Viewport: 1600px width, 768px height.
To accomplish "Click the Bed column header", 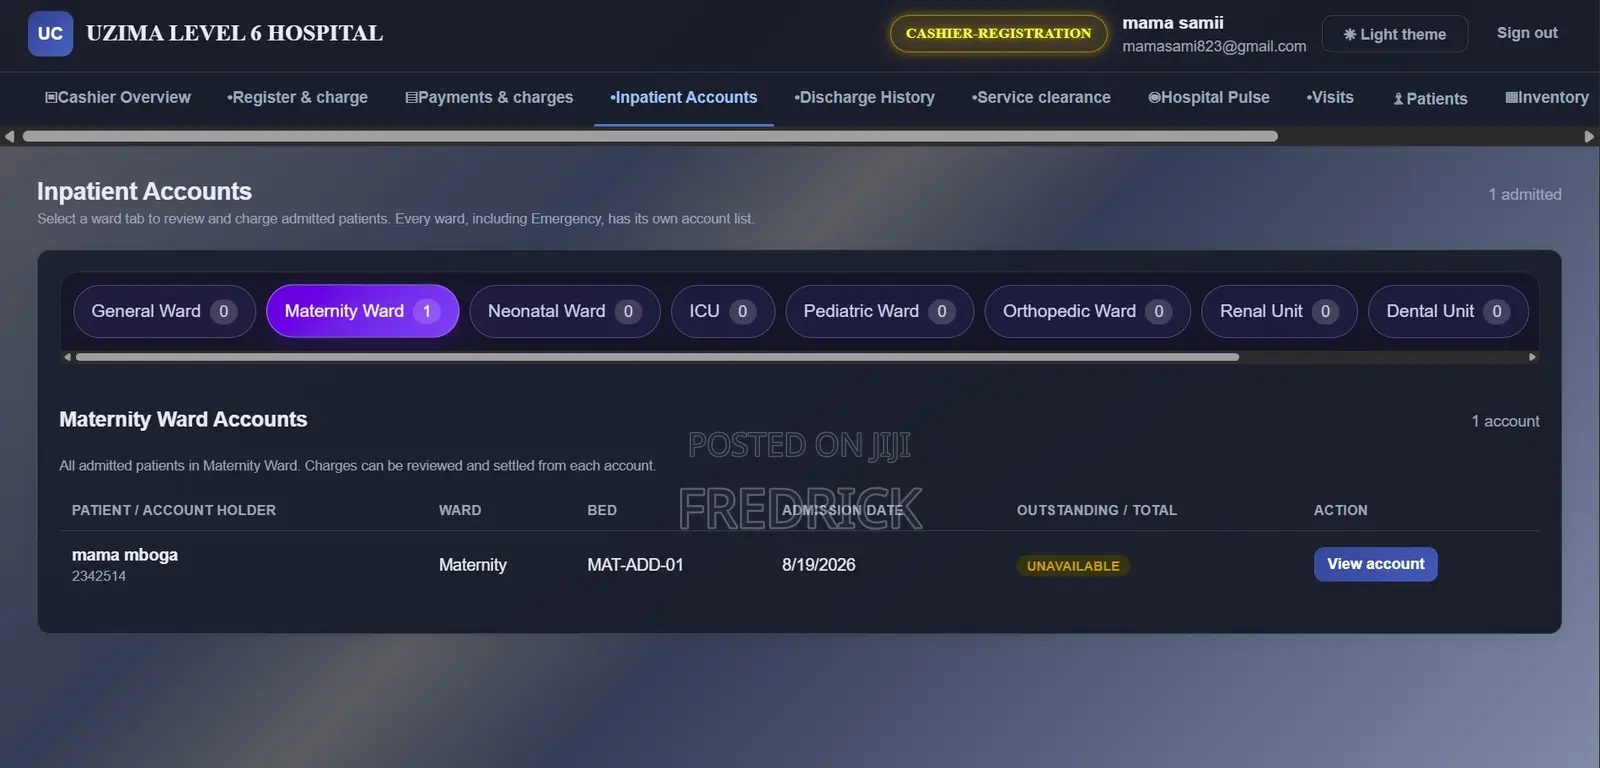I will [x=602, y=510].
